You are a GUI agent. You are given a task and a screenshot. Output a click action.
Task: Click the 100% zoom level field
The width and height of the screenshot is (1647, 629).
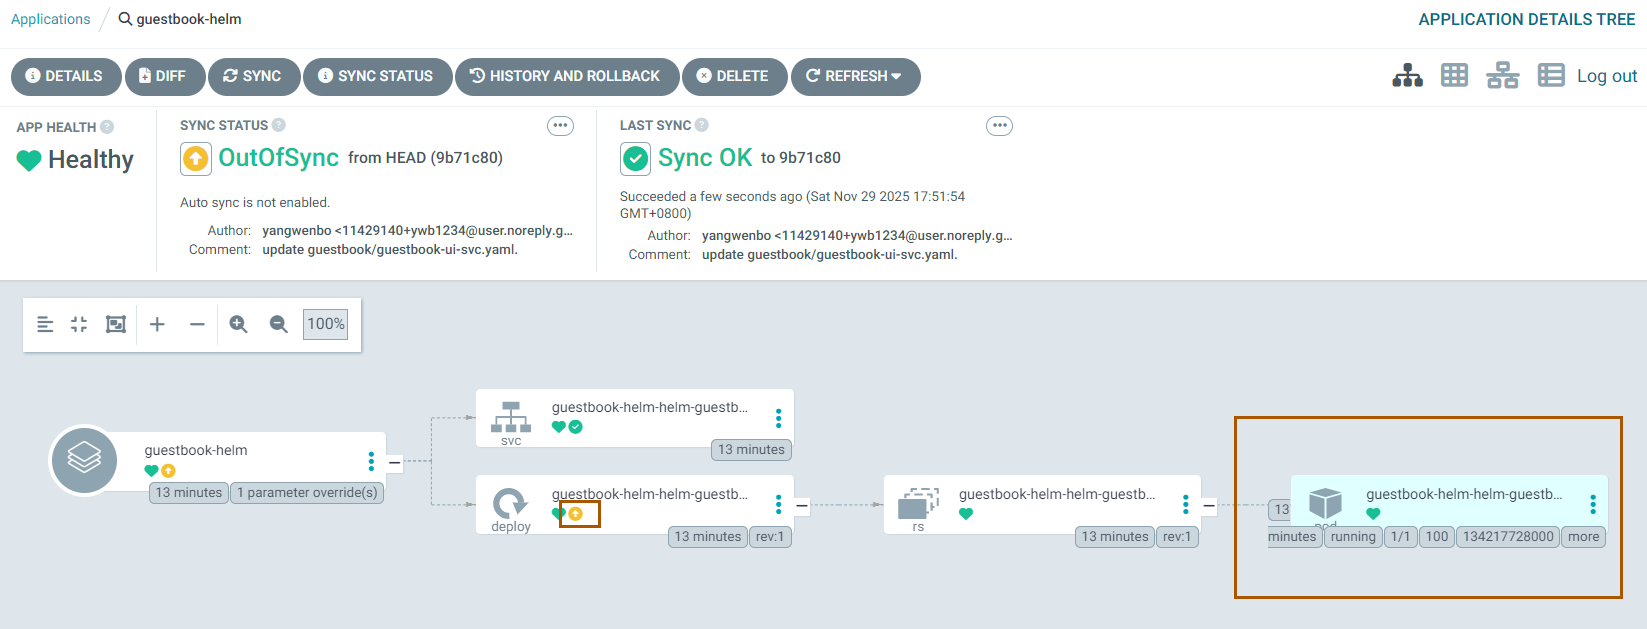[x=326, y=324]
